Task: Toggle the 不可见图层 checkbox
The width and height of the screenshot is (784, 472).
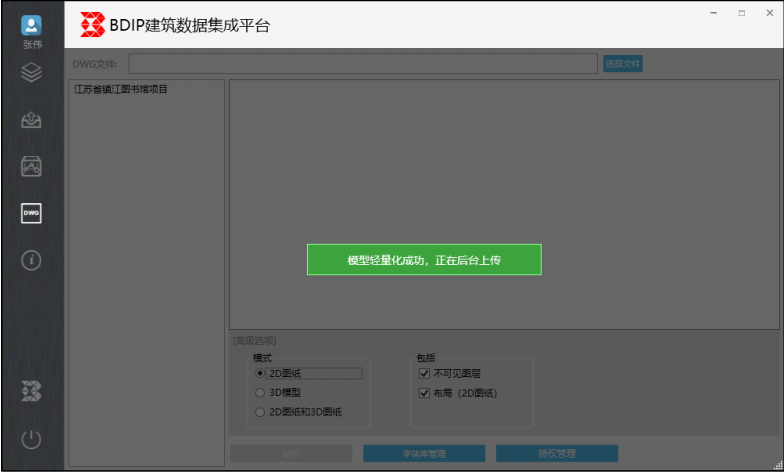Action: [x=424, y=373]
